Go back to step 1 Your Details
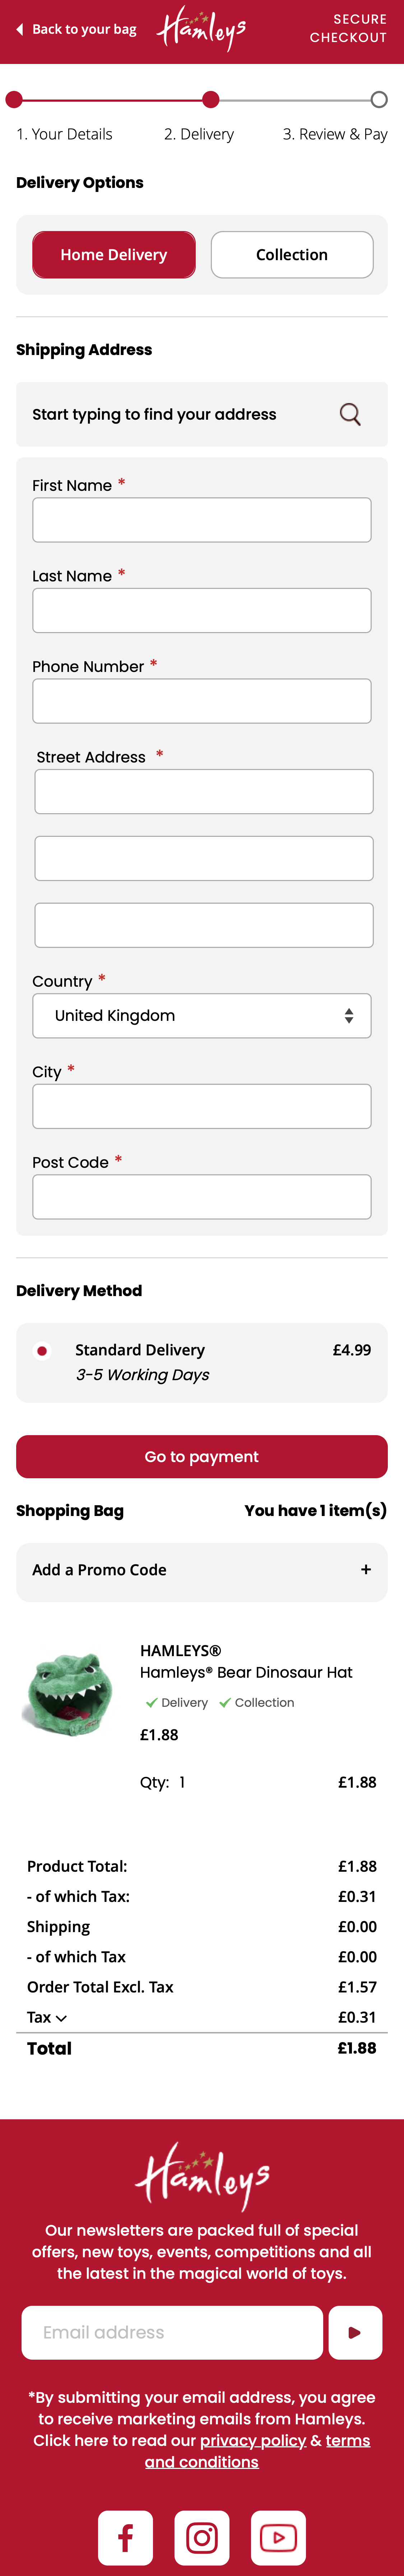The height and width of the screenshot is (2576, 404). click(65, 133)
